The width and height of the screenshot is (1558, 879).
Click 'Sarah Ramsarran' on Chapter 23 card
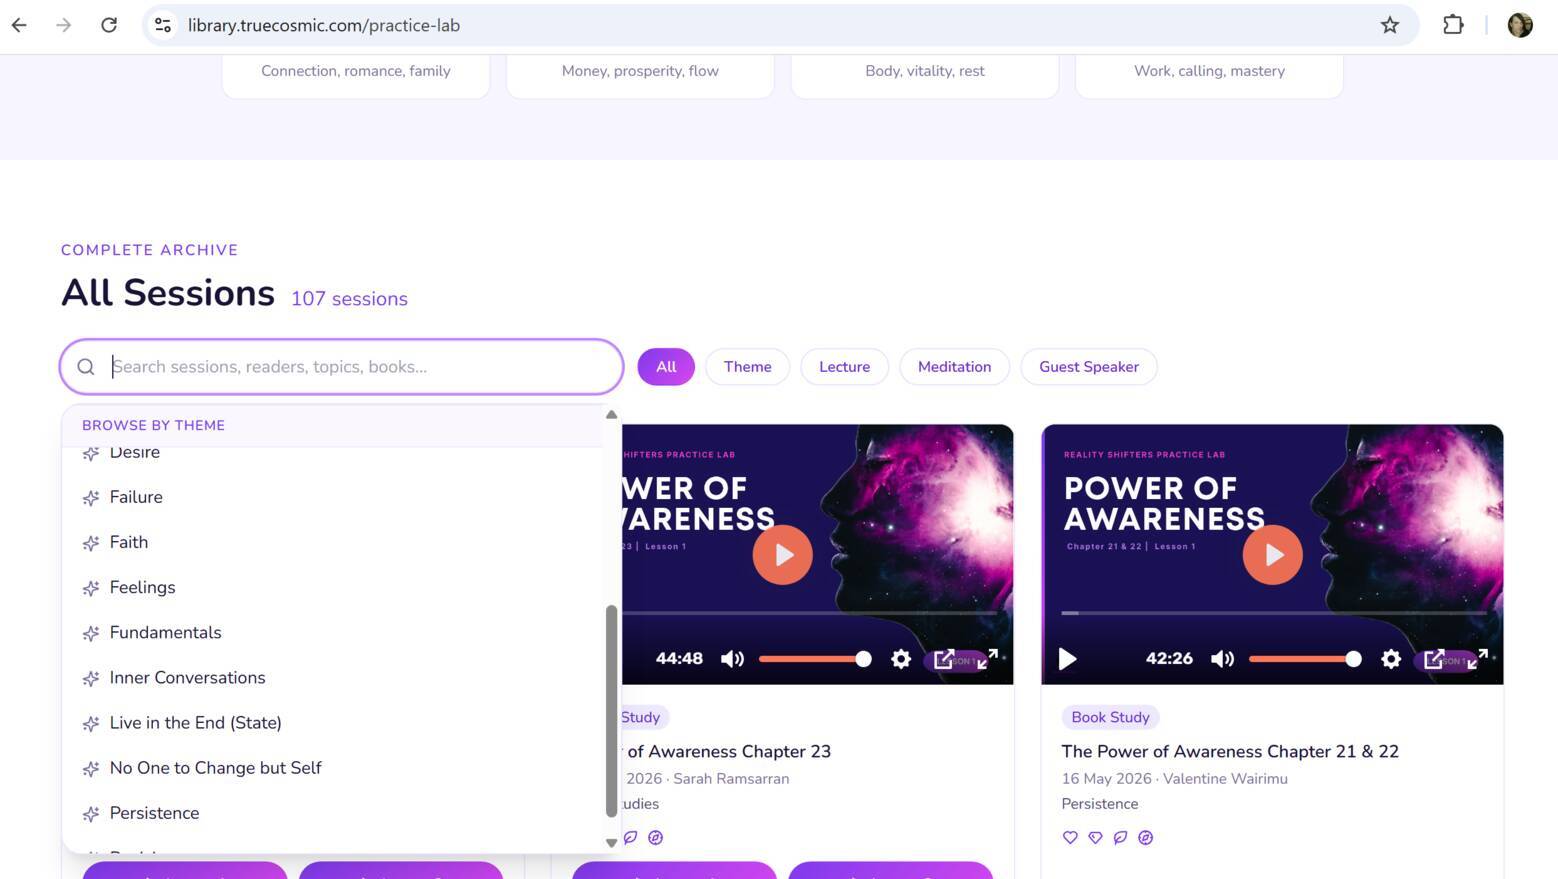point(731,779)
